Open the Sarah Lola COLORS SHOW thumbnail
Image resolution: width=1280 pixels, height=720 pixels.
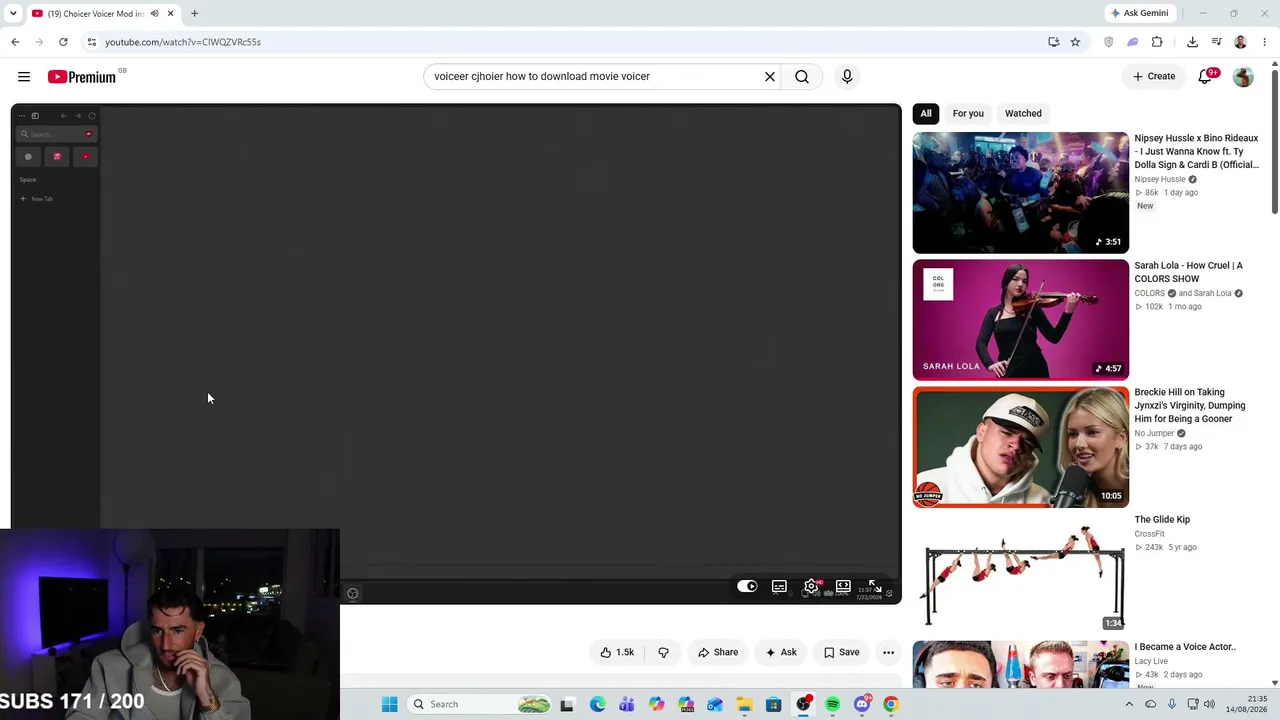(1021, 320)
